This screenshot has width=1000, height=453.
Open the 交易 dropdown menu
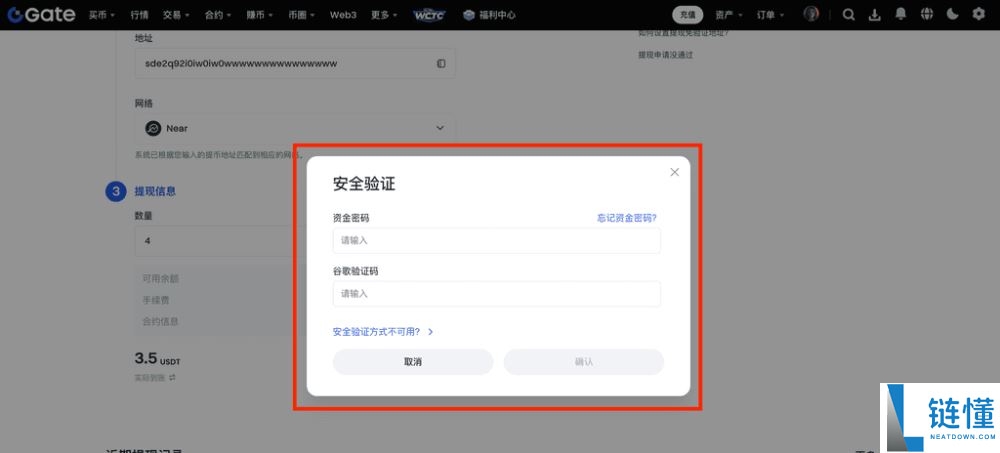tap(176, 15)
